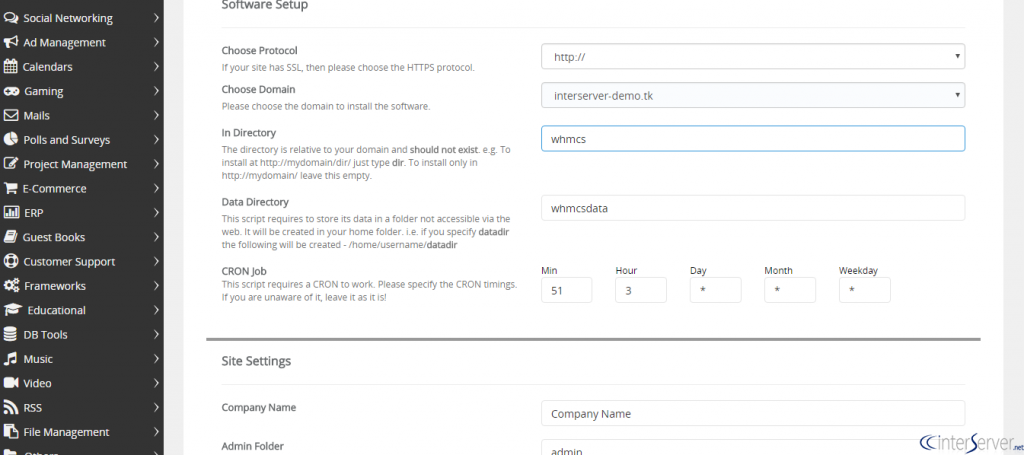Expand the Project Management chevron
The height and width of the screenshot is (455, 1024).
click(x=157, y=164)
